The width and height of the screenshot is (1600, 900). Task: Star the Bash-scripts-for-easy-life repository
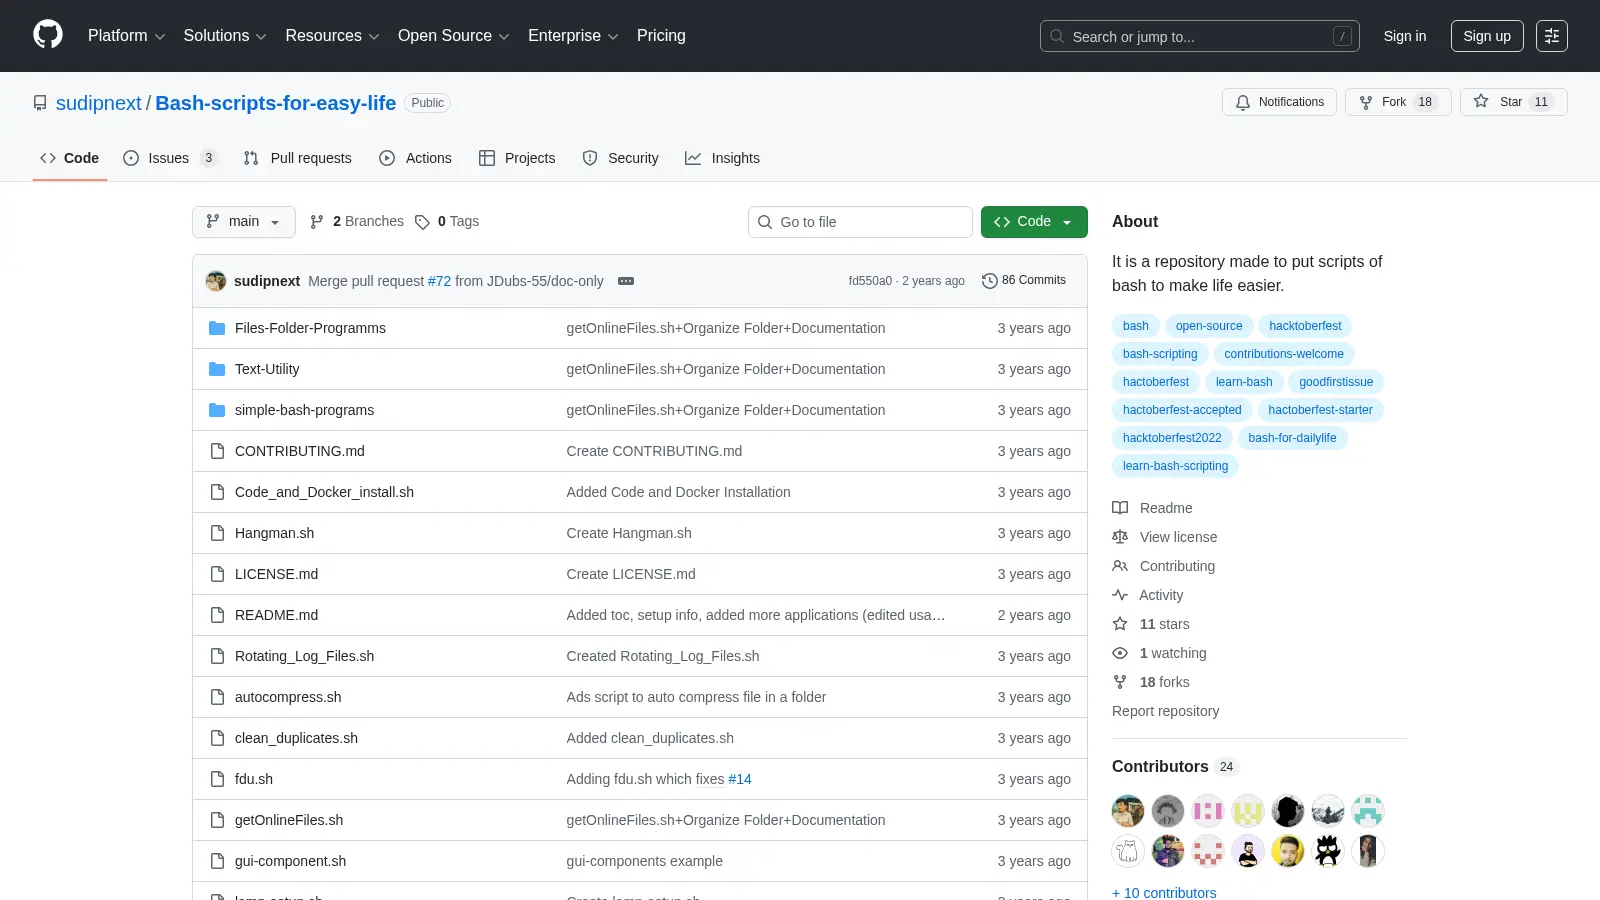[1513, 102]
